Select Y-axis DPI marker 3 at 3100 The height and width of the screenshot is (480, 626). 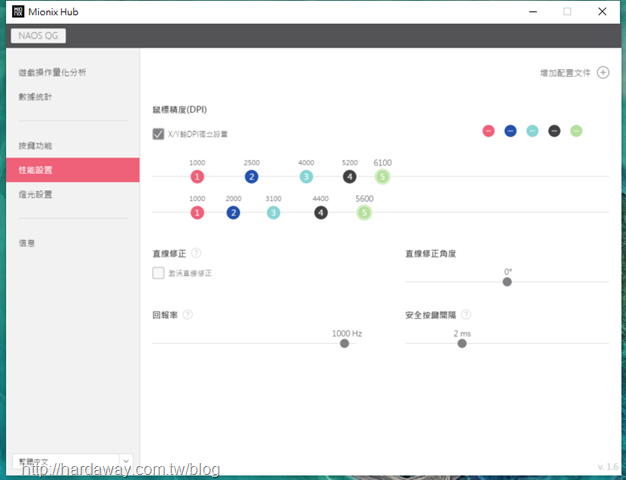(273, 212)
